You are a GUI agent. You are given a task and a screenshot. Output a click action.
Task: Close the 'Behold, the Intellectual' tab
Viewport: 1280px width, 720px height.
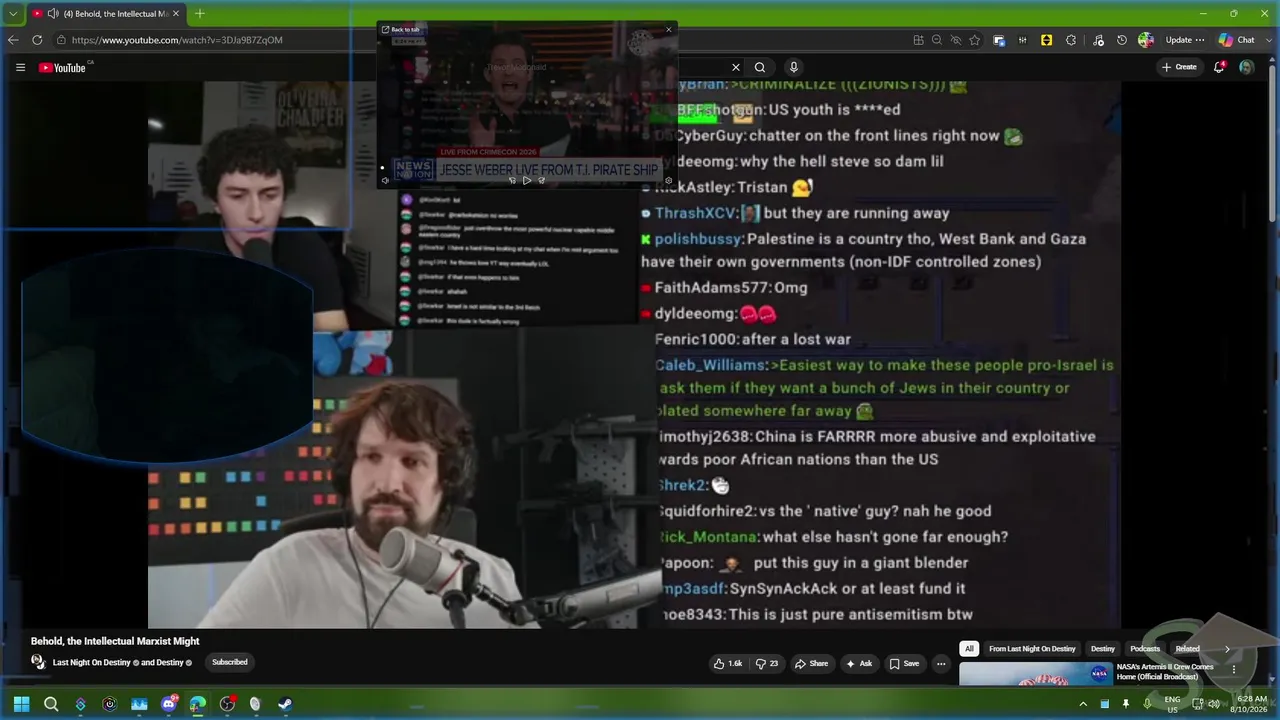pos(176,13)
